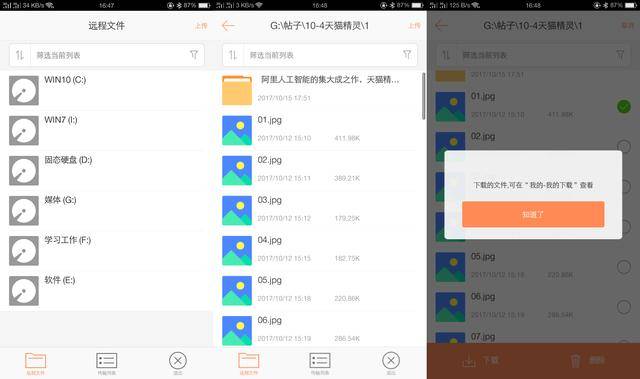Image resolution: width=640 pixels, height=379 pixels.
Task: Tap sort icon on dimmed right screen
Action: coord(446,55)
